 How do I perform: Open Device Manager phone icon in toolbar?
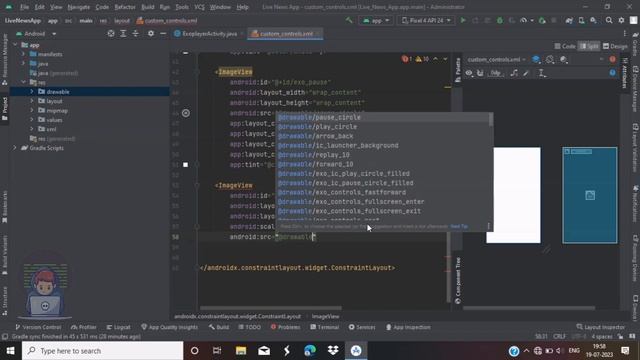coord(581,20)
